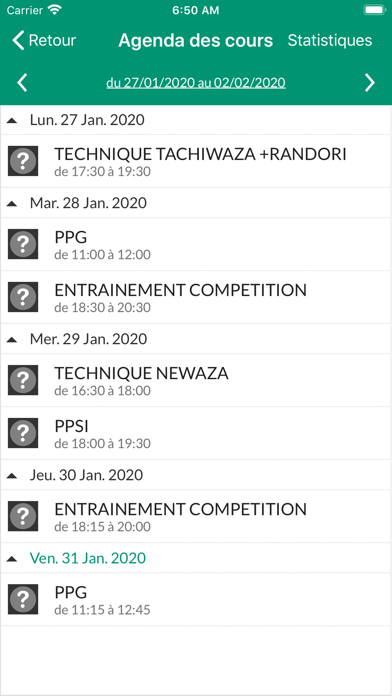Go to previous week with left arrow
This screenshot has height=696, width=392.
(x=22, y=83)
